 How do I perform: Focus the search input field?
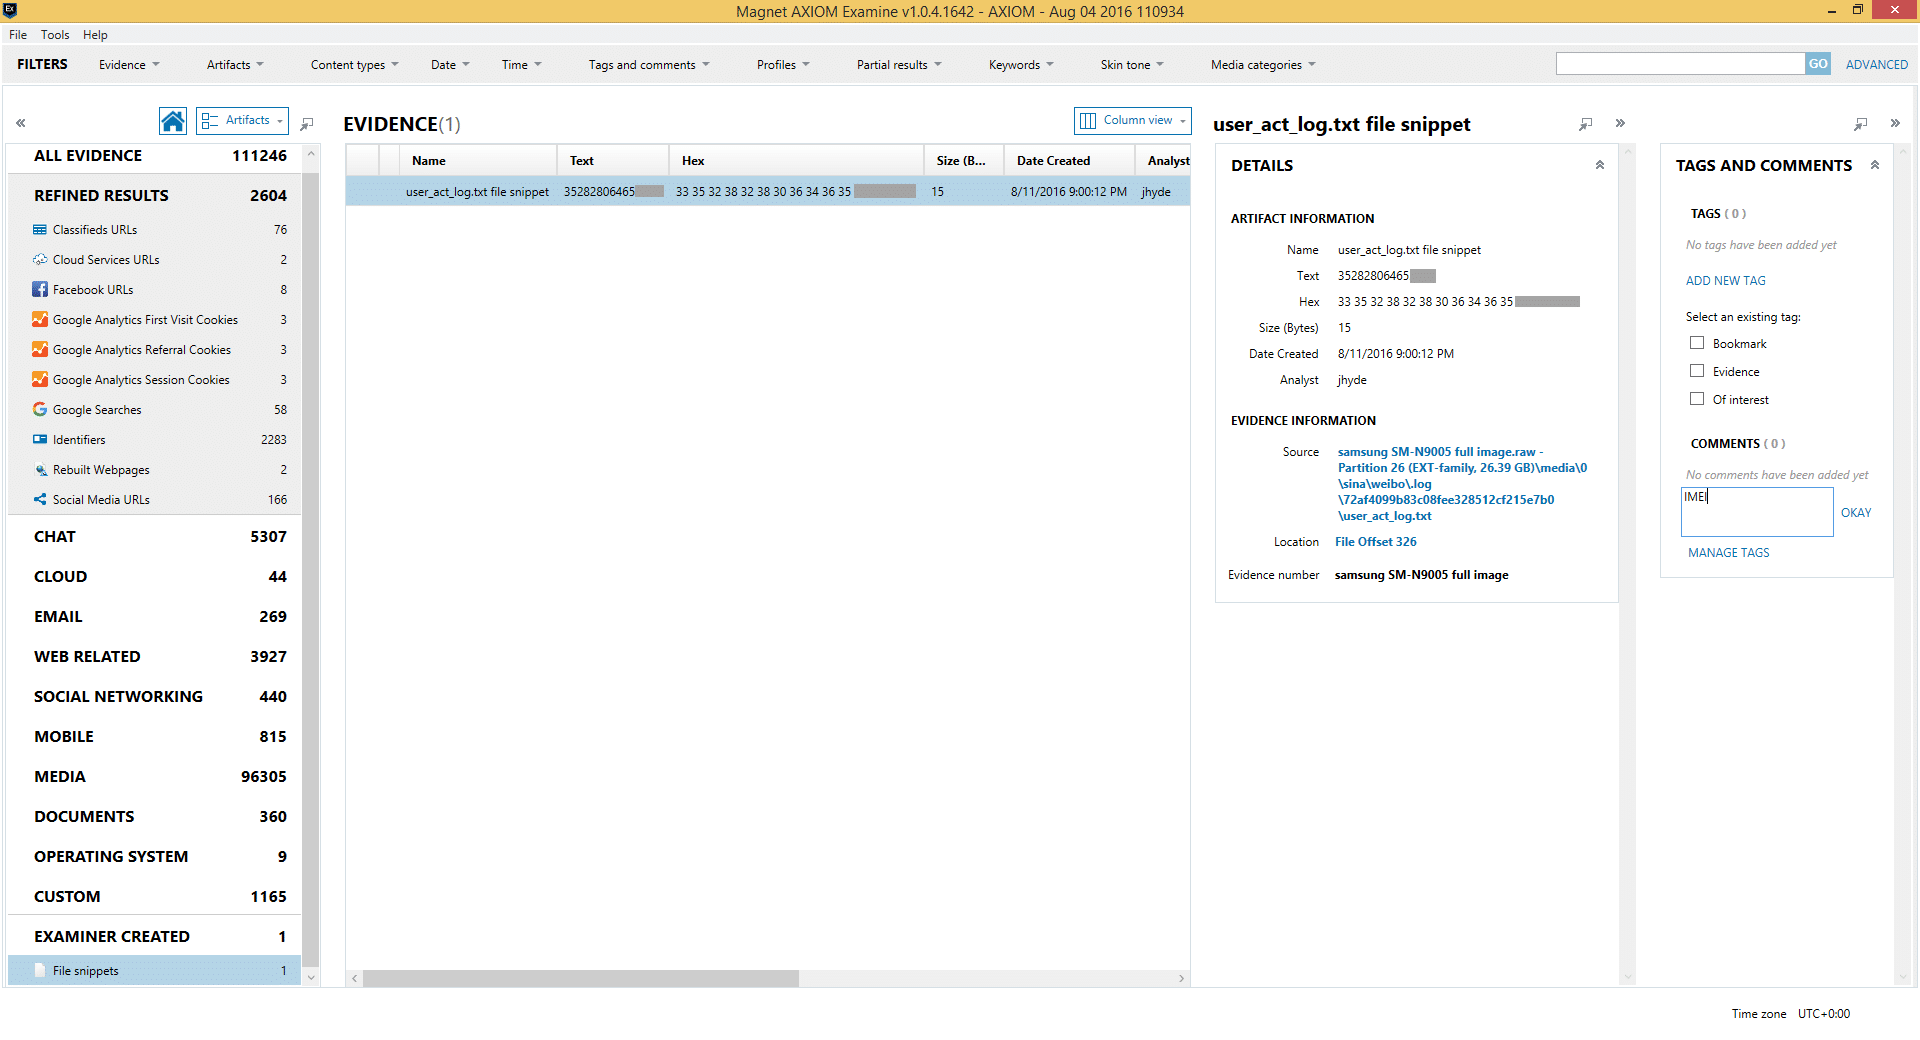coord(1680,64)
